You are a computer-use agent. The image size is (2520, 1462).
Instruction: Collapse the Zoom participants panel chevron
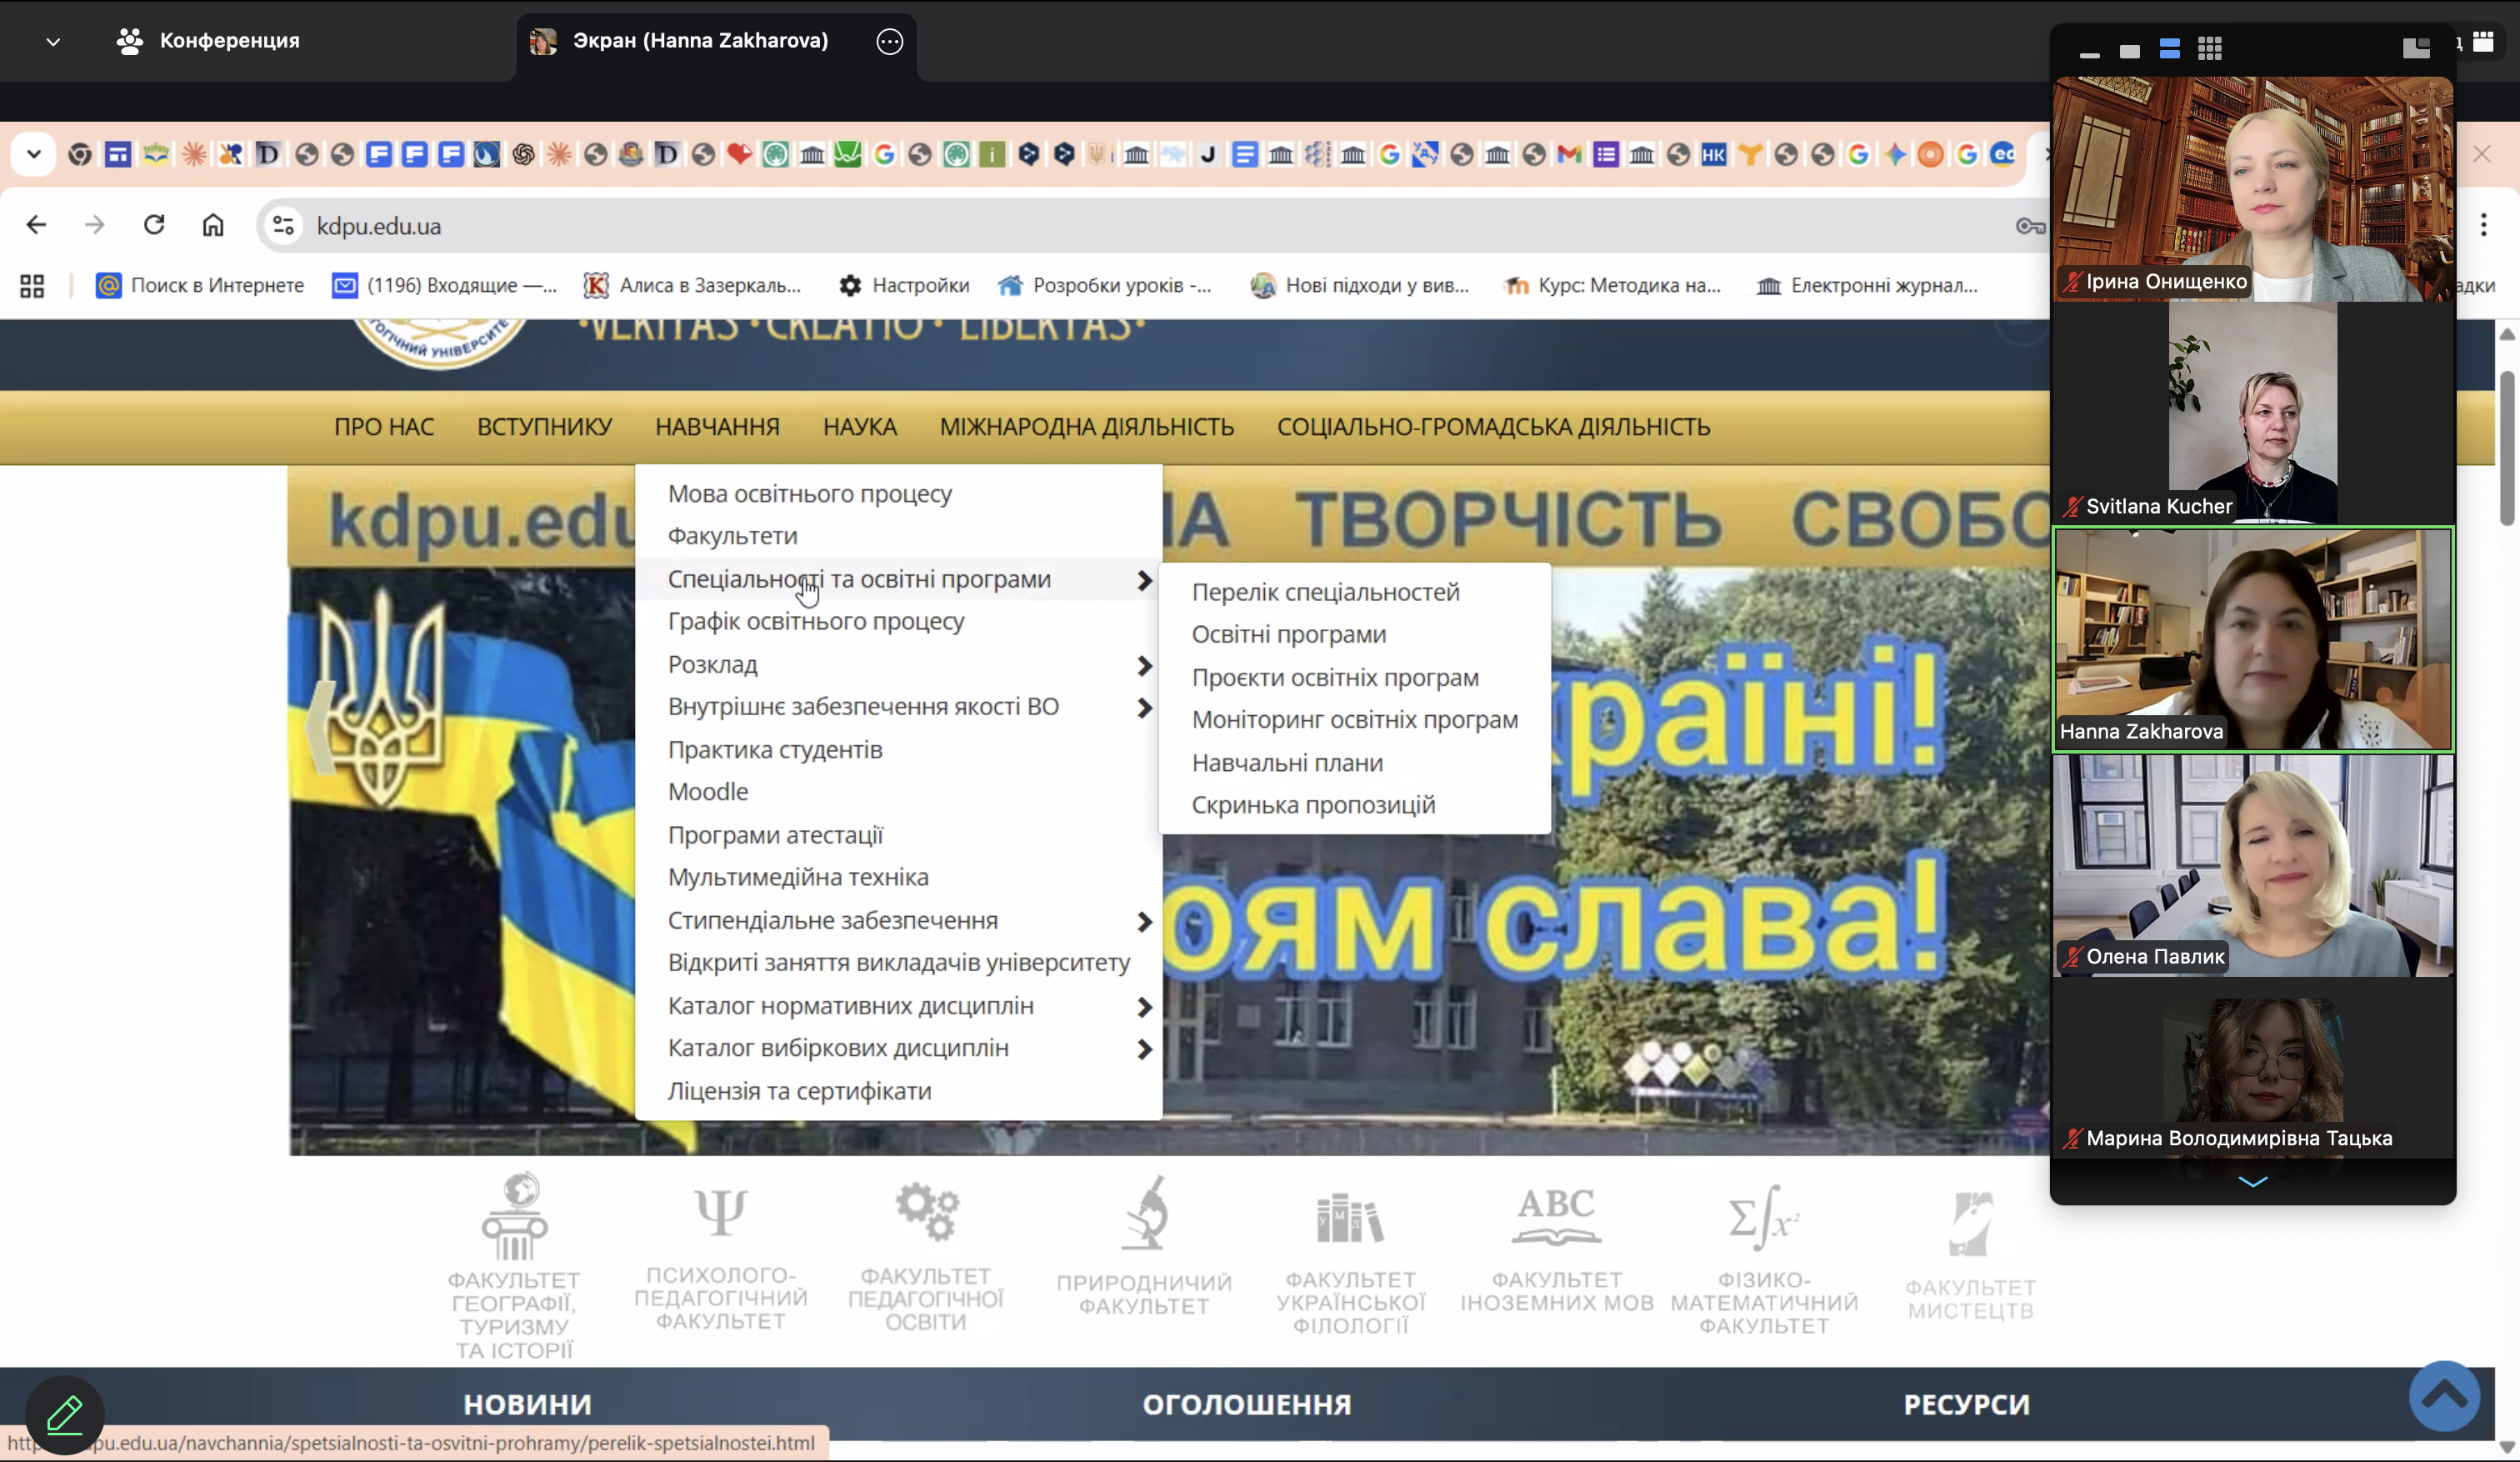tap(2252, 1182)
